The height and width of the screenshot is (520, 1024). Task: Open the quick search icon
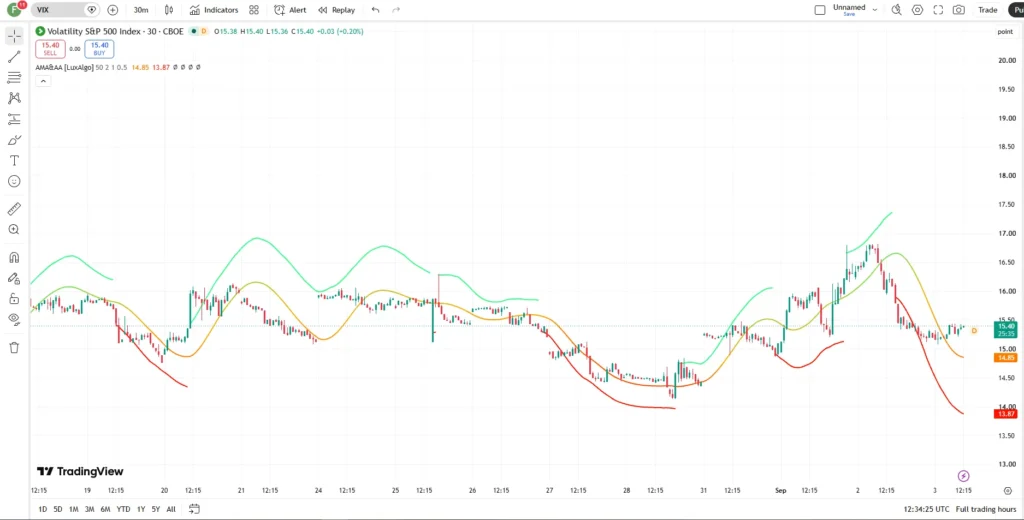pyautogui.click(x=897, y=10)
